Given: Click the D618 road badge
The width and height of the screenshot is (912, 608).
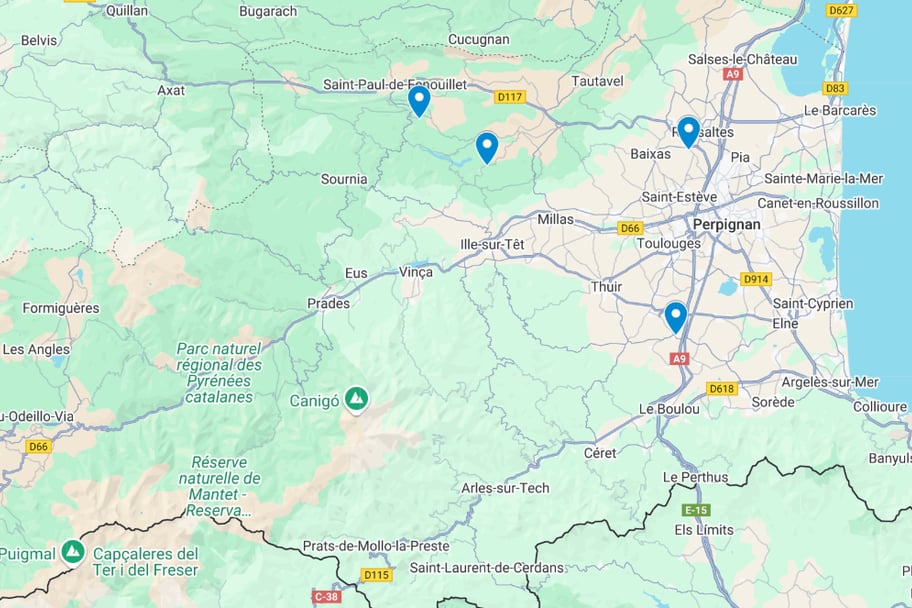Looking at the screenshot, I should (x=722, y=389).
